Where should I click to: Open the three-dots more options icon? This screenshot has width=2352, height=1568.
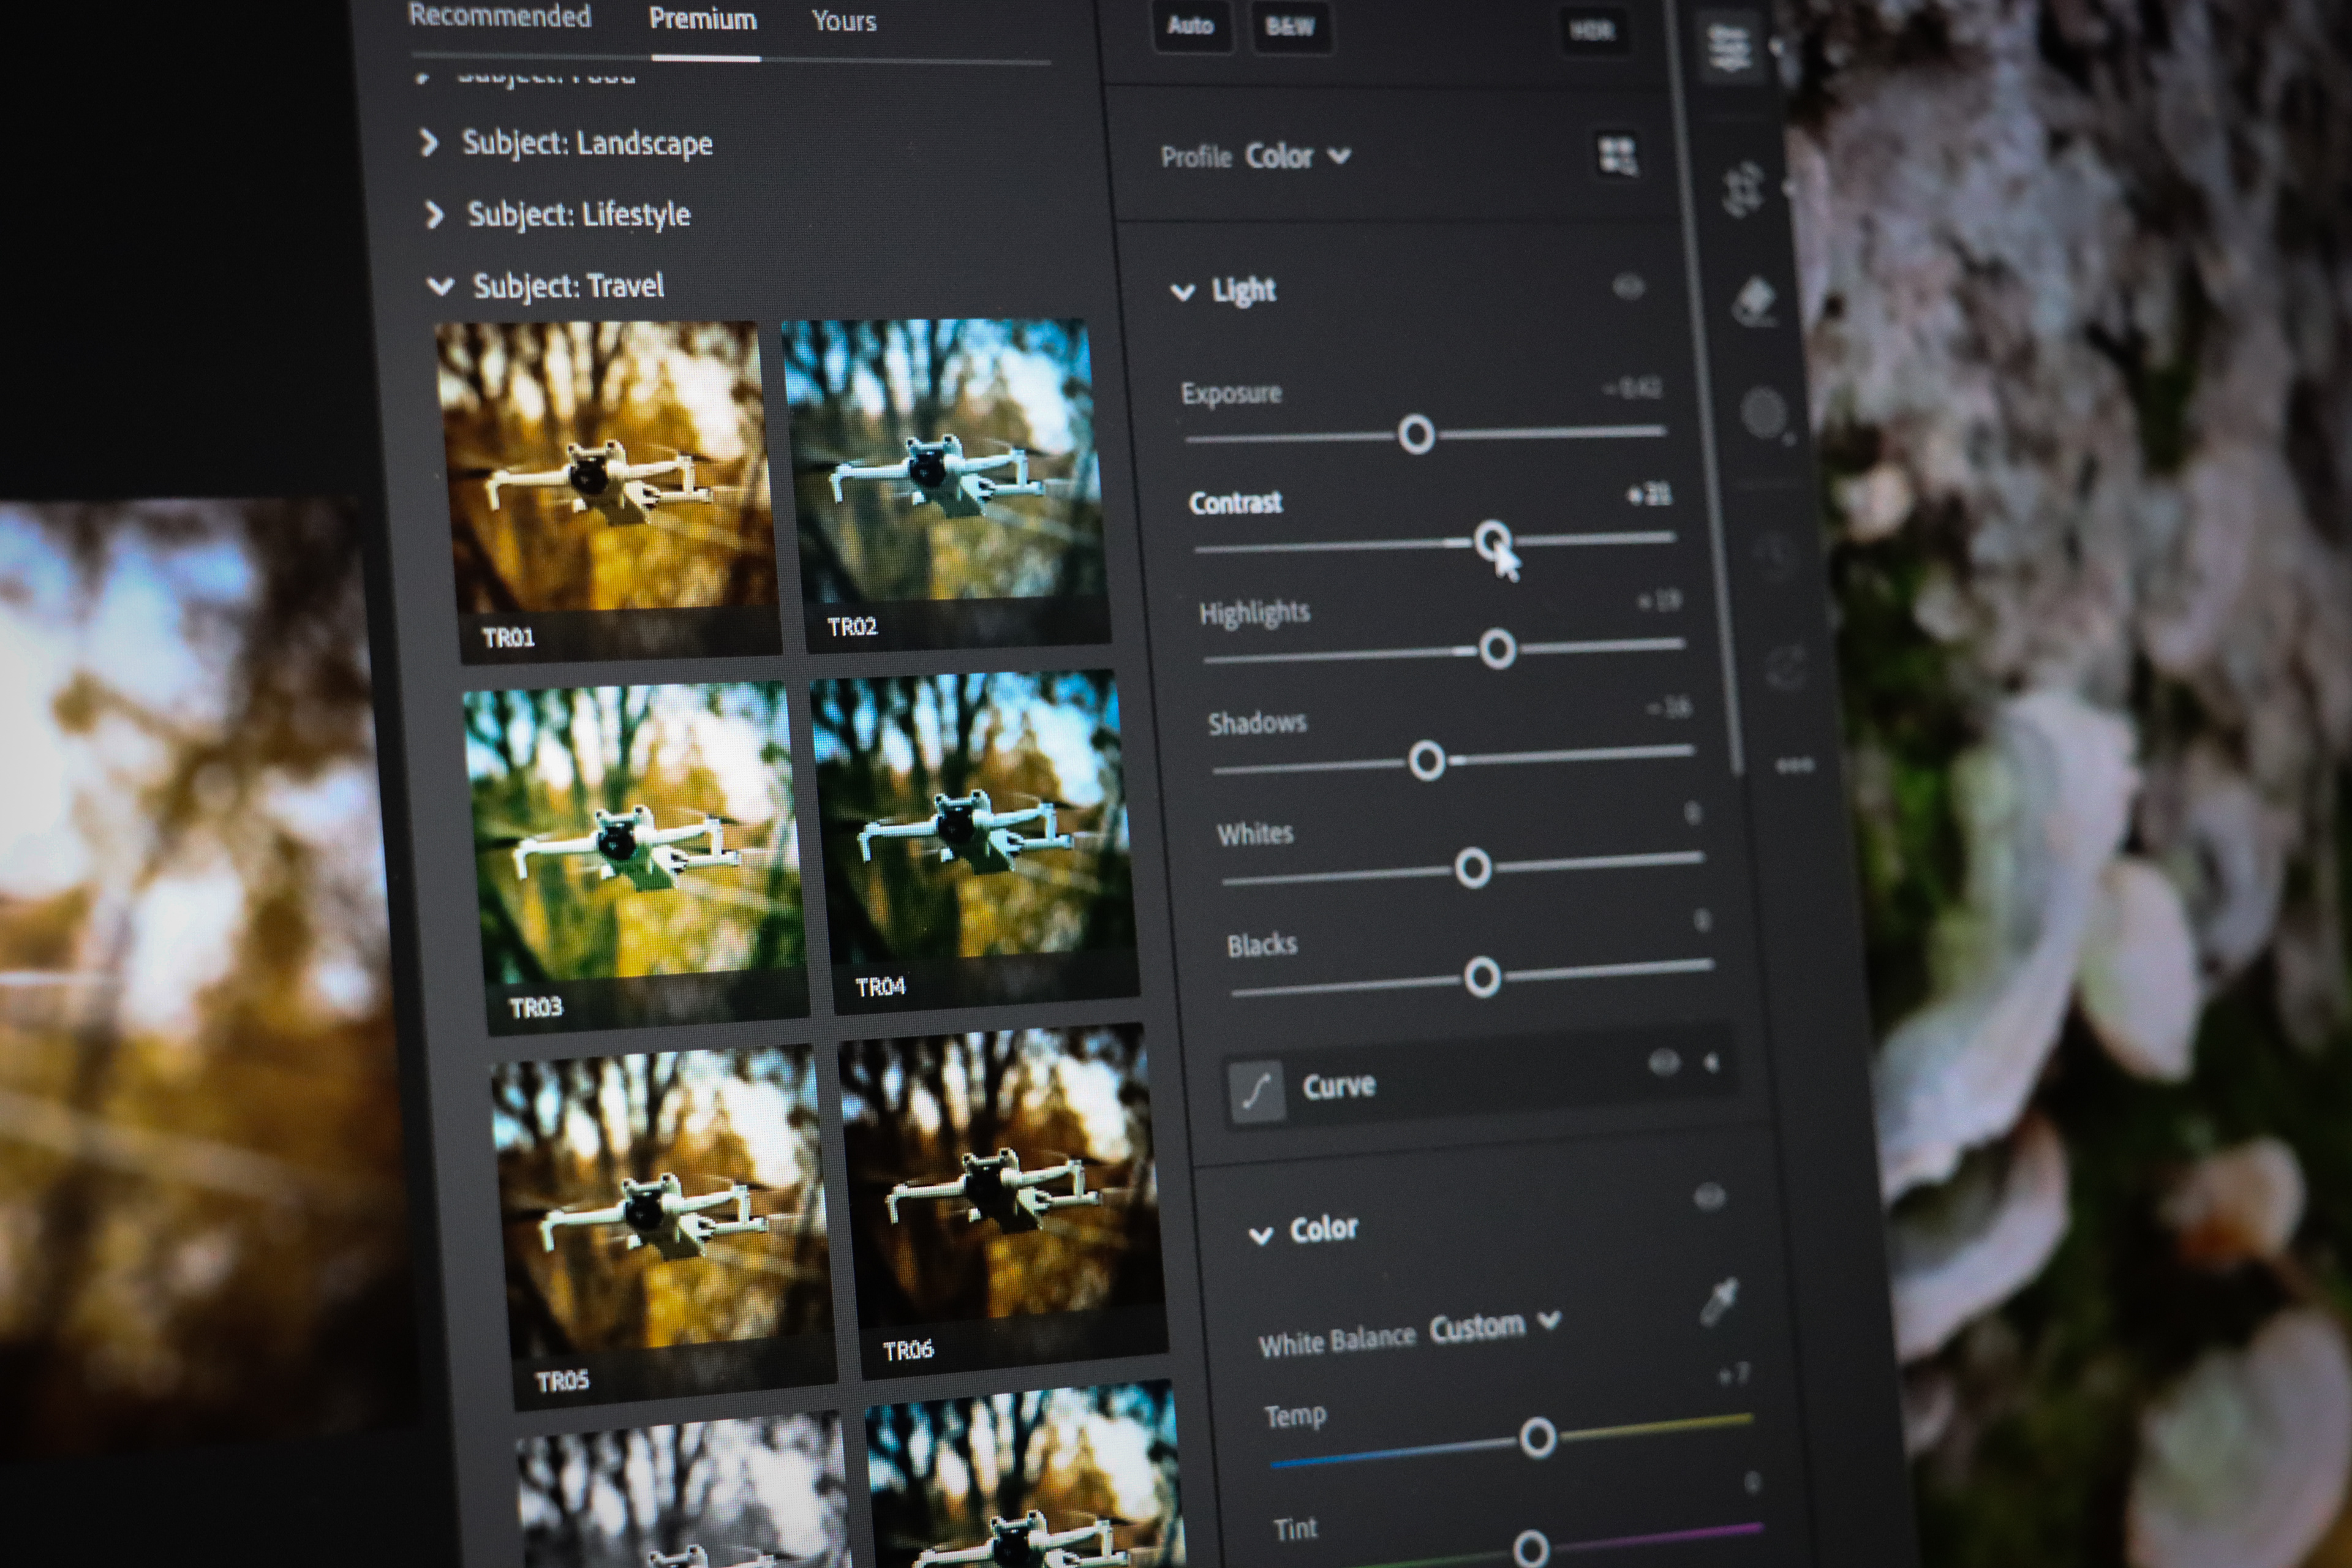1795,766
